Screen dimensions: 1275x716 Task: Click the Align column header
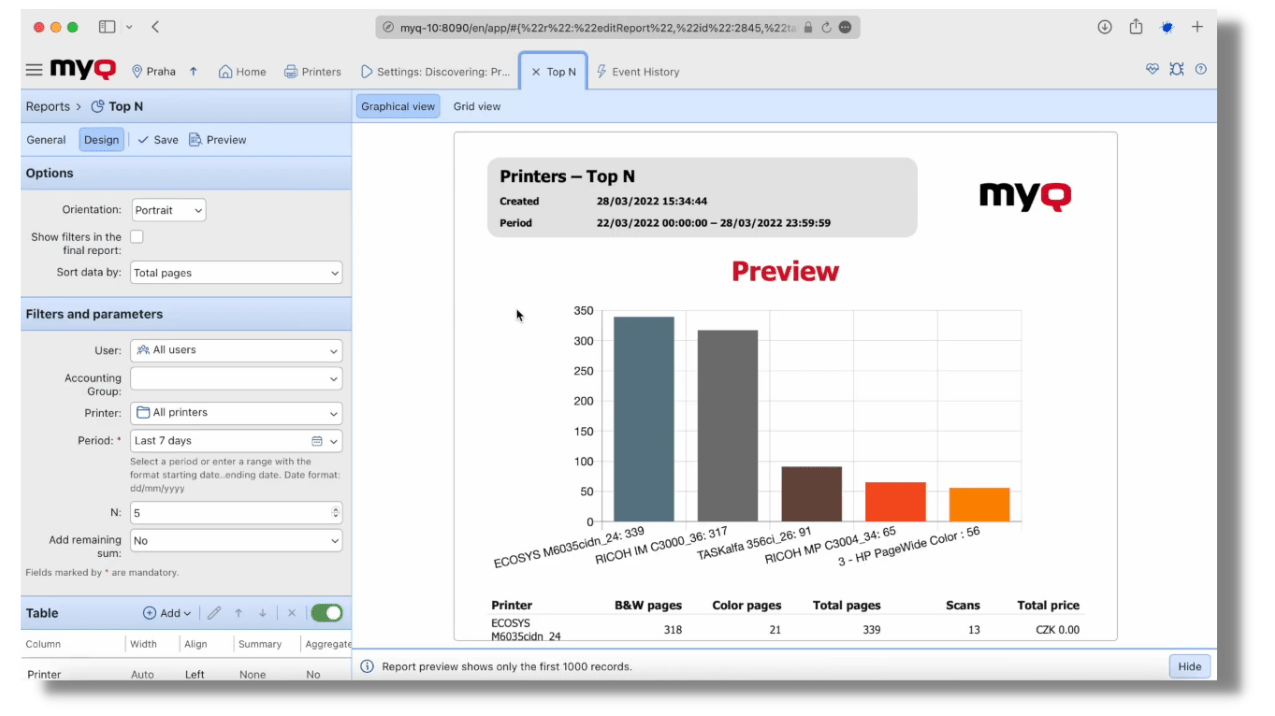[195, 644]
